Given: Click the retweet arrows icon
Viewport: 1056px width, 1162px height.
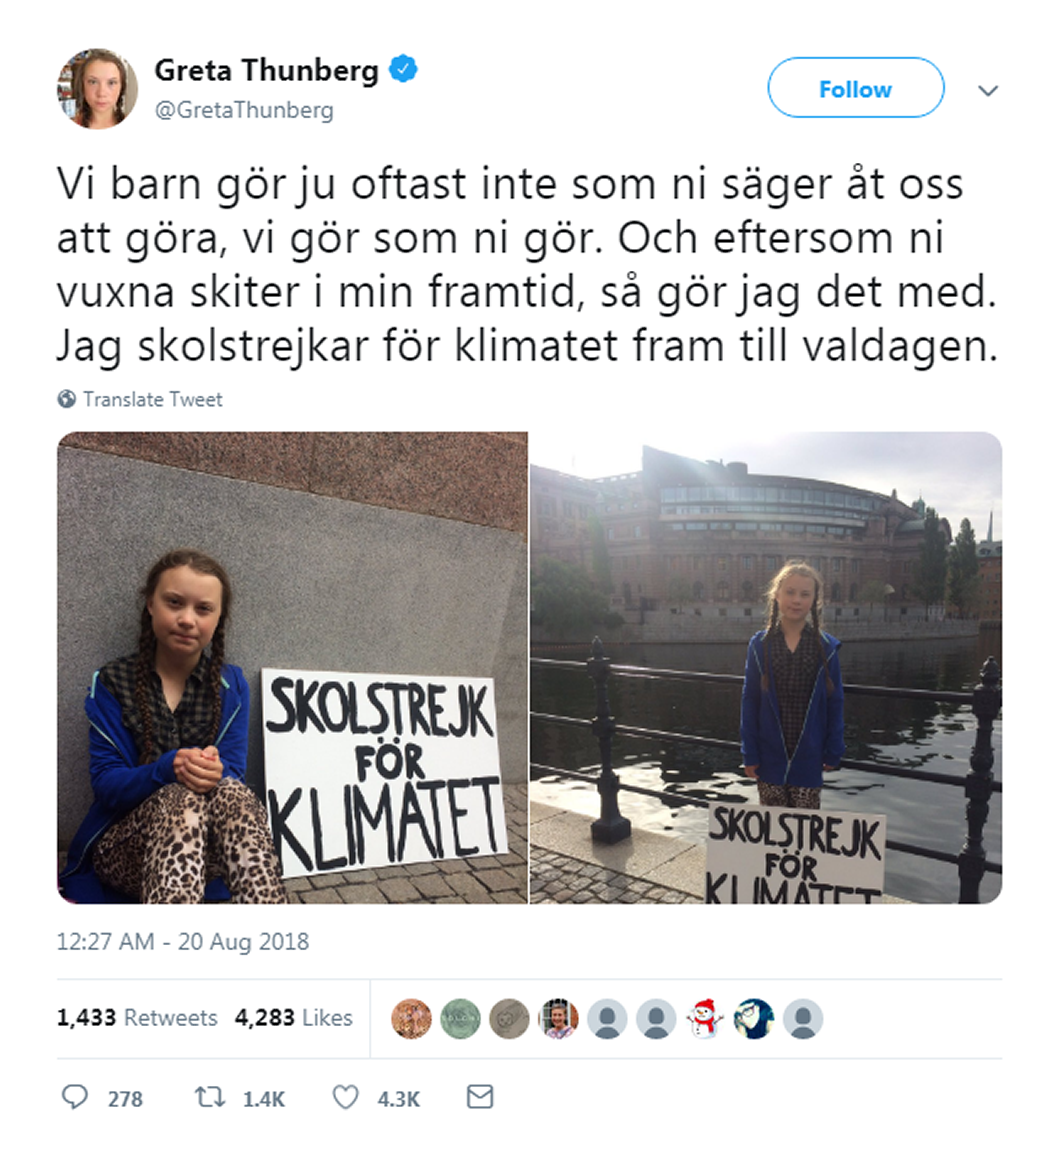Looking at the screenshot, I should pos(210,1097).
